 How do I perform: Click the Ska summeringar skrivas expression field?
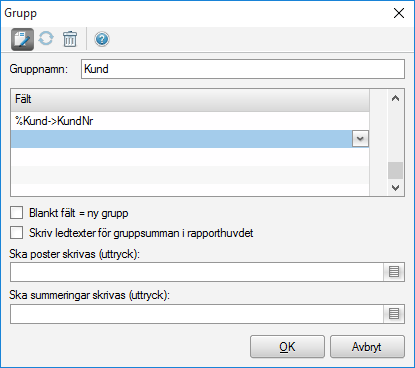click(x=197, y=314)
